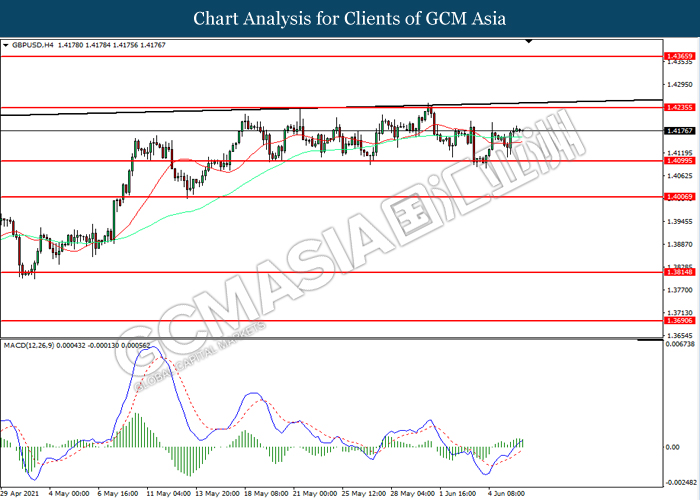The width and height of the screenshot is (700, 500).
Task: Click the current price label 1.41767
Action: point(679,131)
